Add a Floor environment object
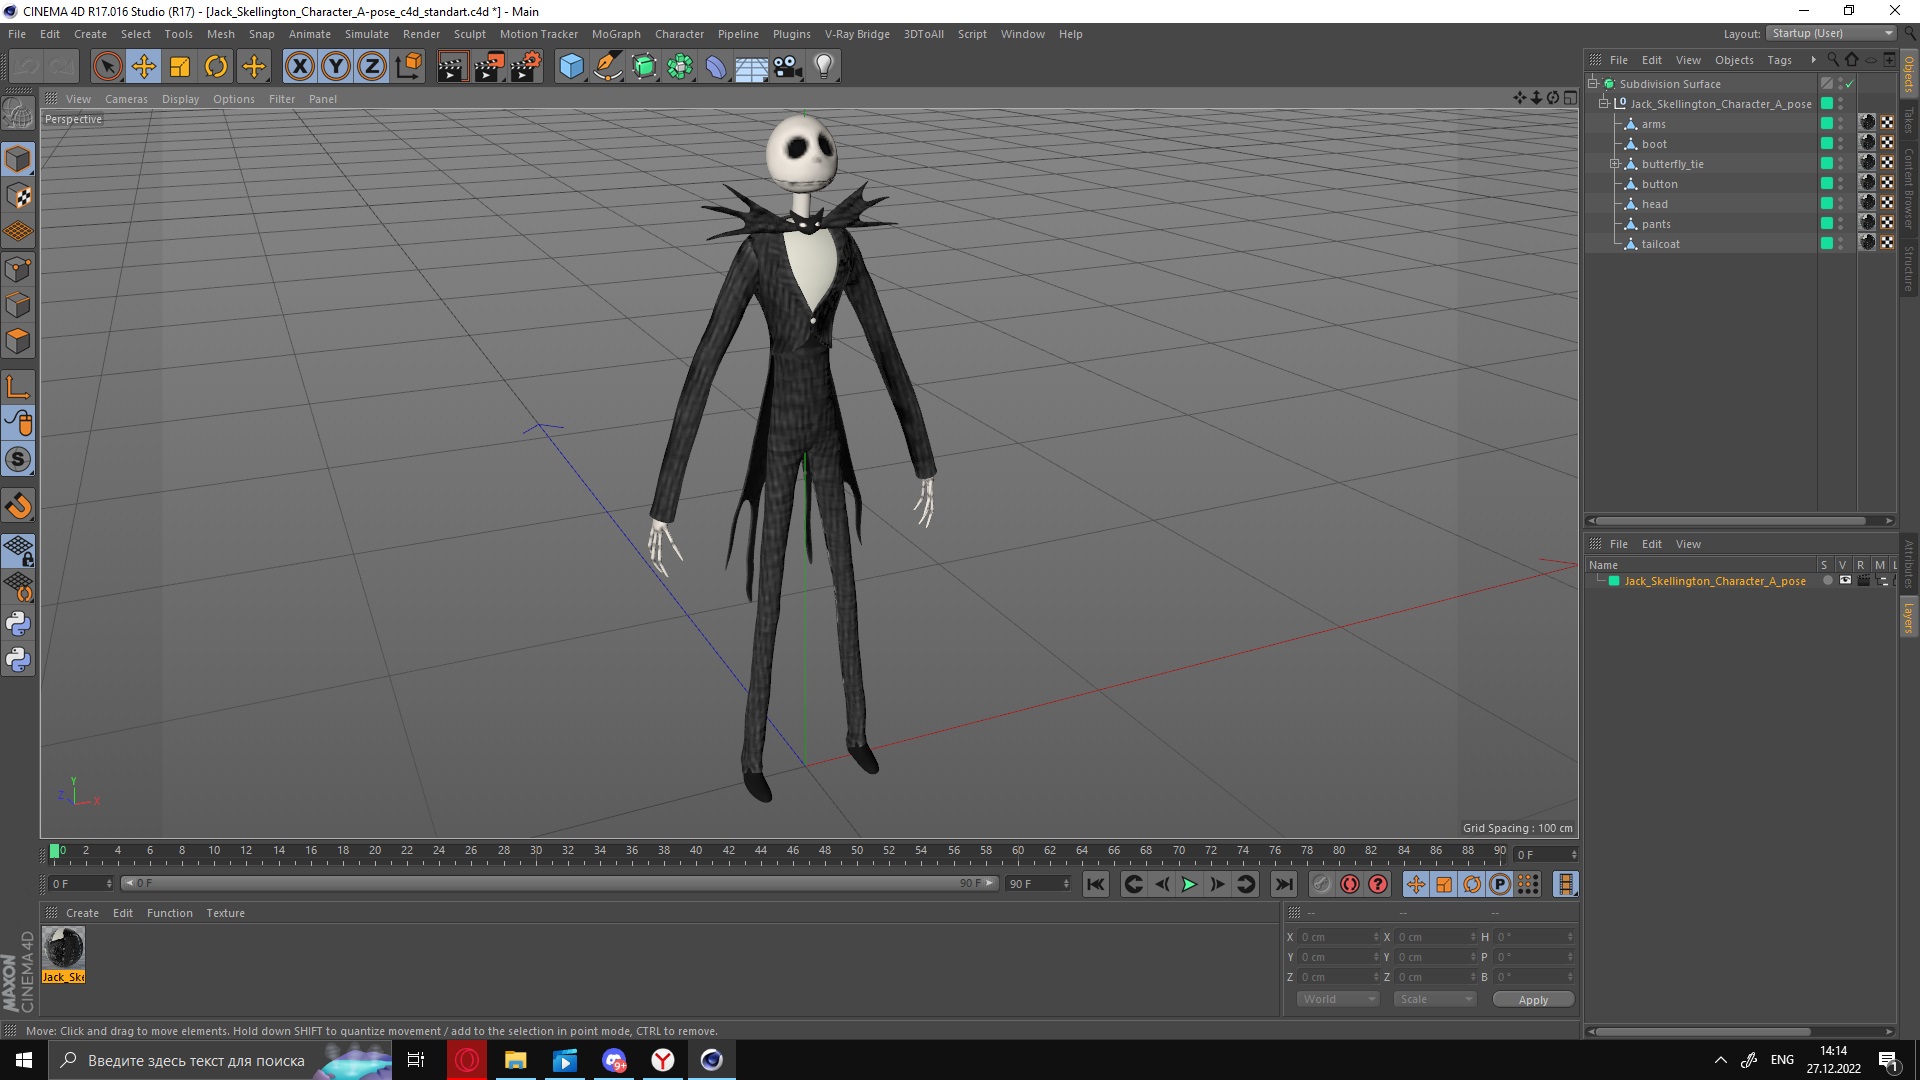The height and width of the screenshot is (1080, 1920). tap(752, 67)
